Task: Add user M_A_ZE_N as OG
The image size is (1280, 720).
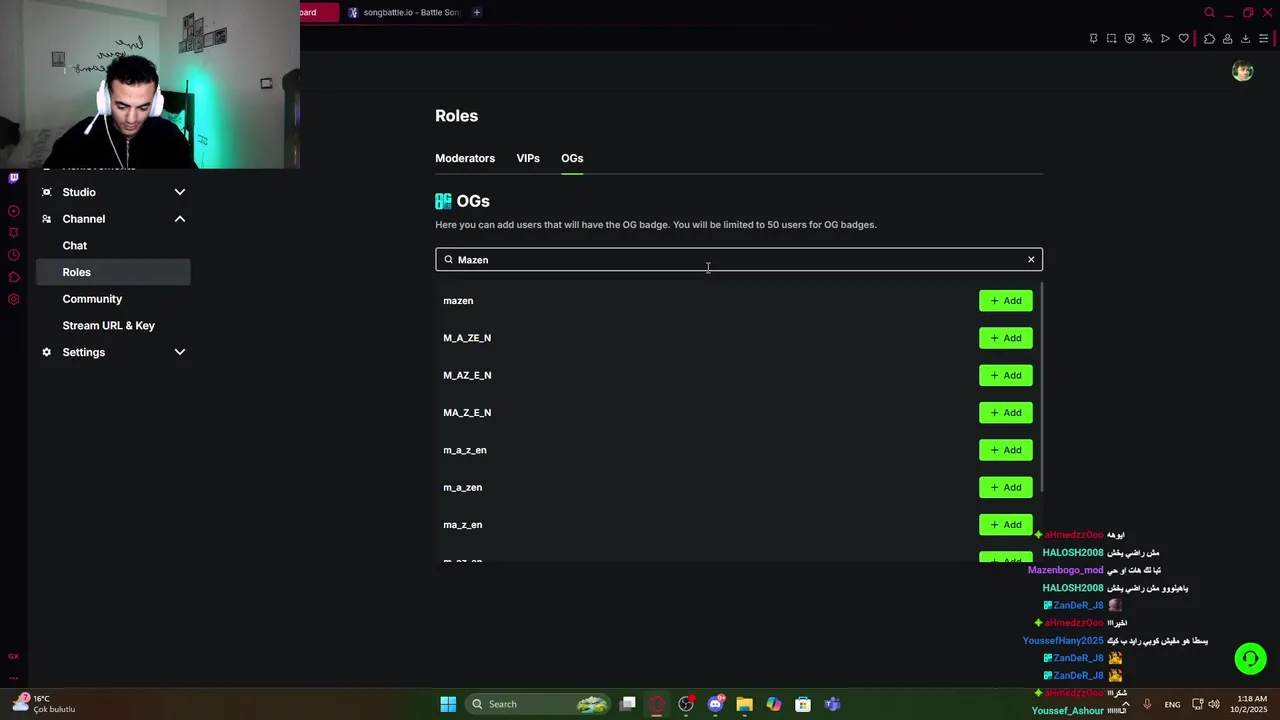Action: 1005,338
